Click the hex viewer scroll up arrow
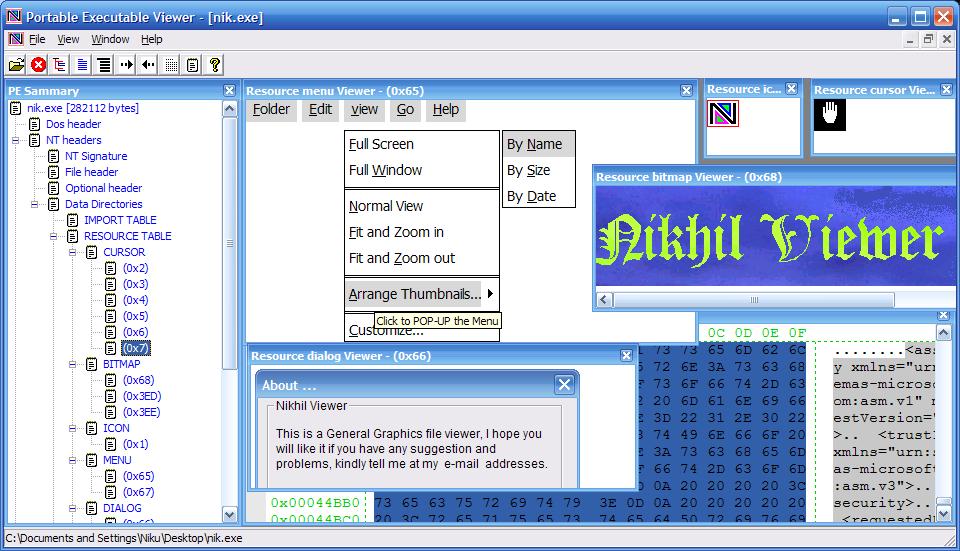960x551 pixels. click(x=943, y=333)
